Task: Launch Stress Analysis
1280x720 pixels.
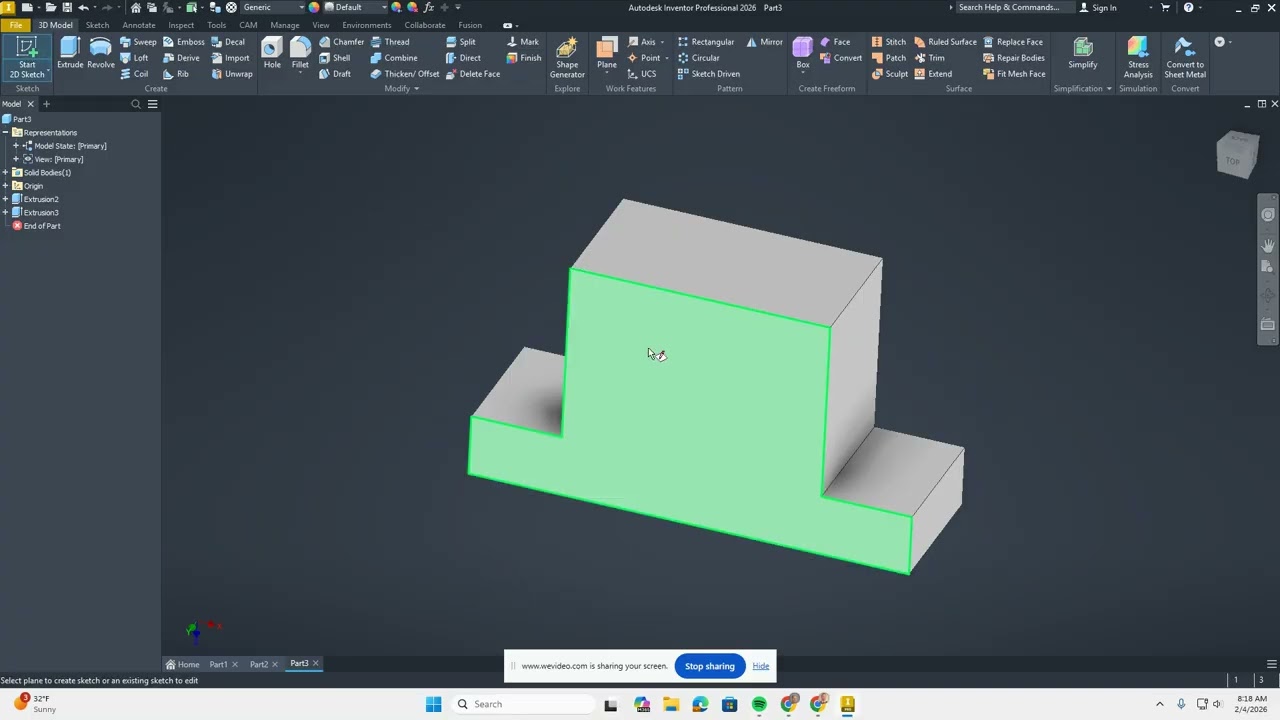Action: coord(1138,58)
